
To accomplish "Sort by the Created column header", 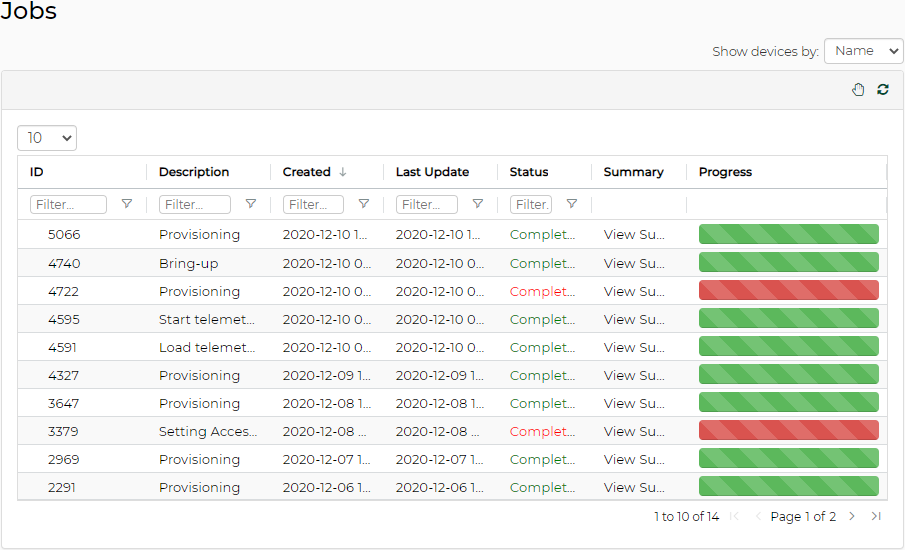I will click(x=307, y=172).
